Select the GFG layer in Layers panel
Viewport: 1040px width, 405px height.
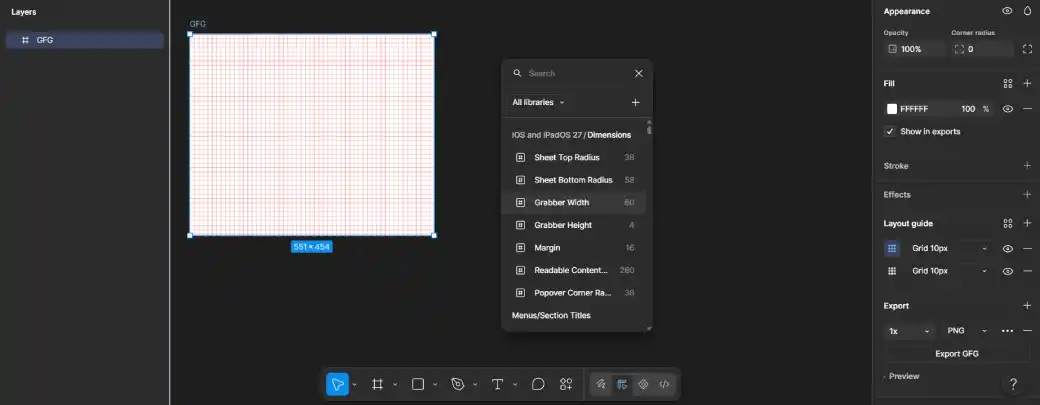click(x=85, y=40)
